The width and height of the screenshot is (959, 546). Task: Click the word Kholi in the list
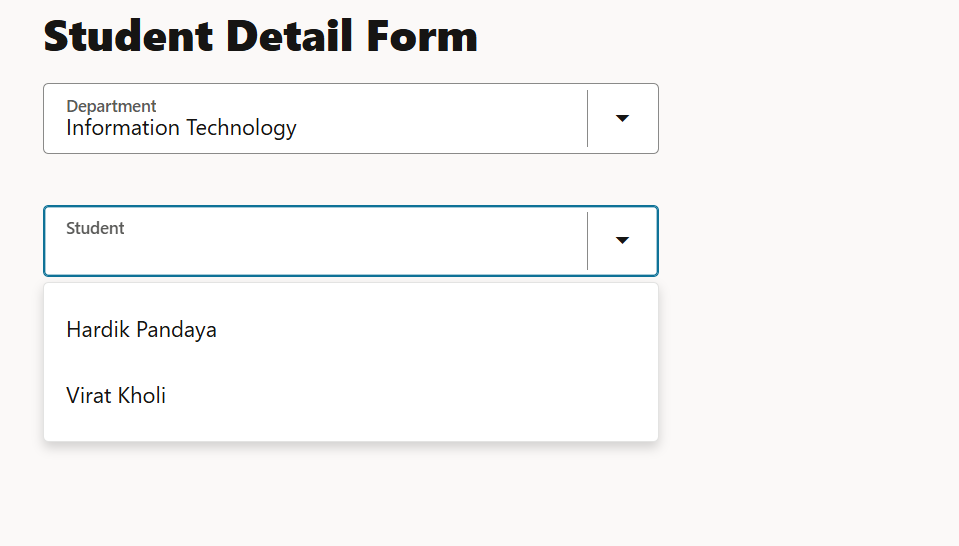coord(141,396)
